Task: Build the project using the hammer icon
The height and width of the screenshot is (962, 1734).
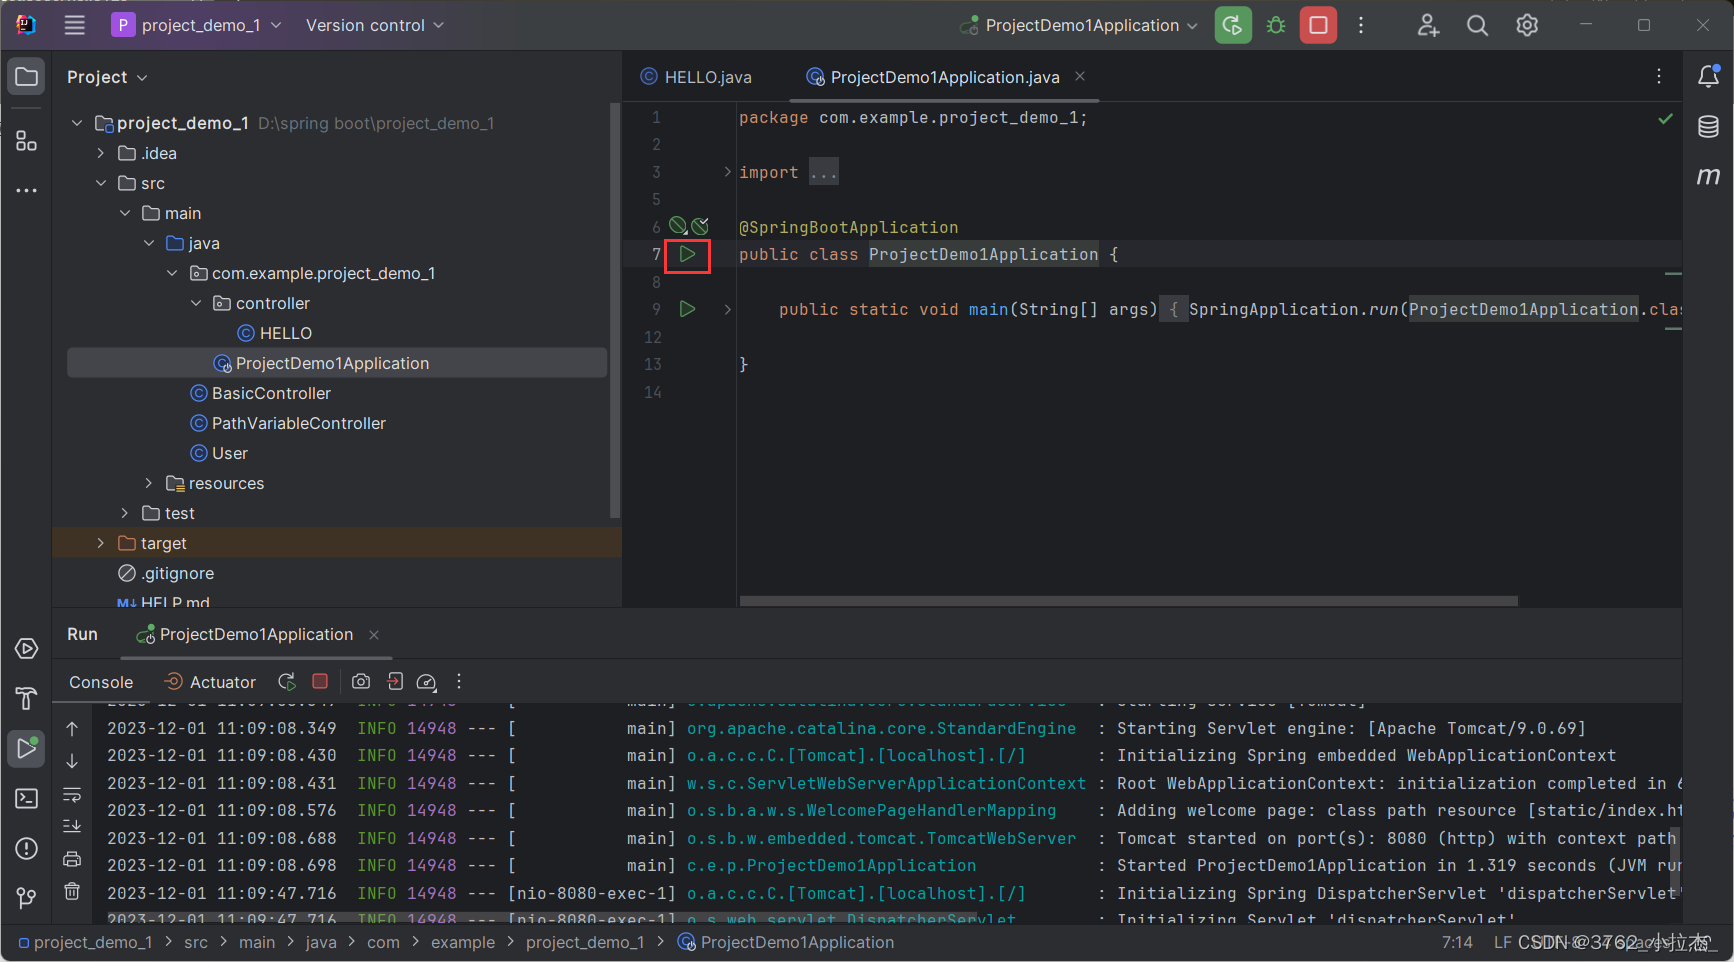Action: [x=26, y=698]
